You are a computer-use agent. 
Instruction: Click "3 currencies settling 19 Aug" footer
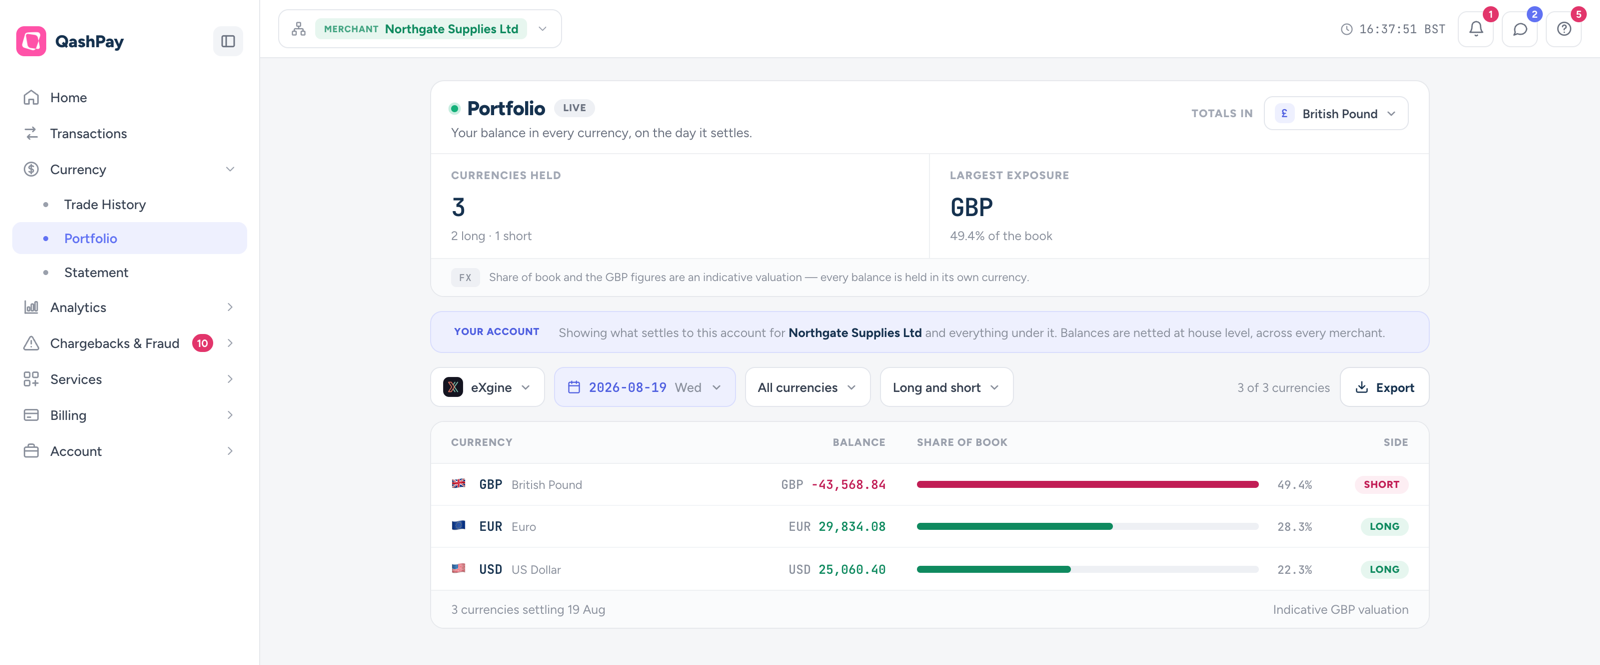528,609
